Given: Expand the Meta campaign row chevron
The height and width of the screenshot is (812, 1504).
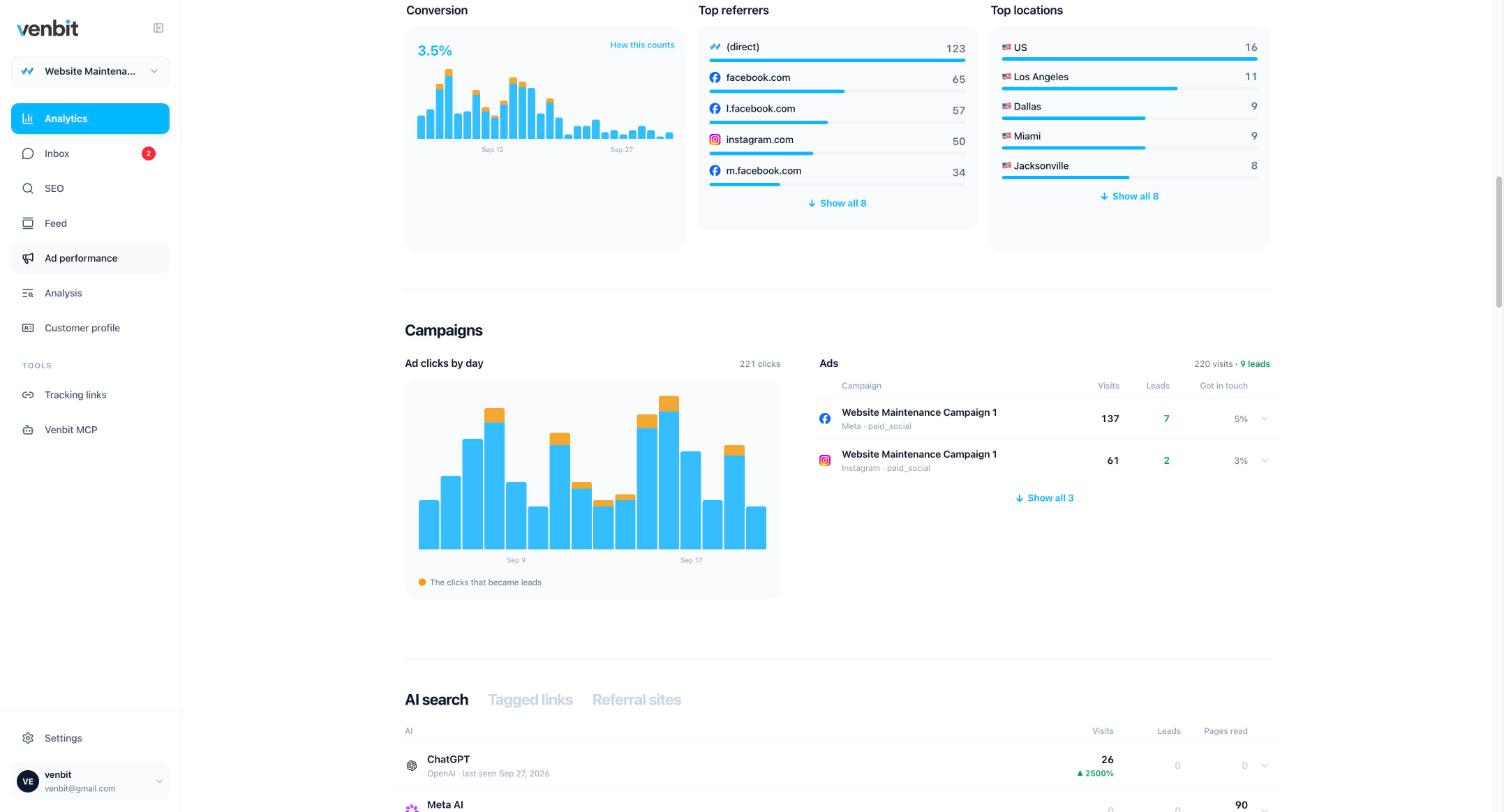Looking at the screenshot, I should point(1264,419).
